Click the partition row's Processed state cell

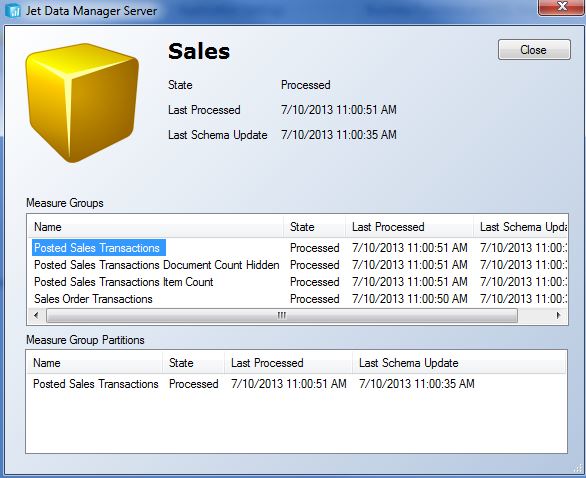point(194,384)
